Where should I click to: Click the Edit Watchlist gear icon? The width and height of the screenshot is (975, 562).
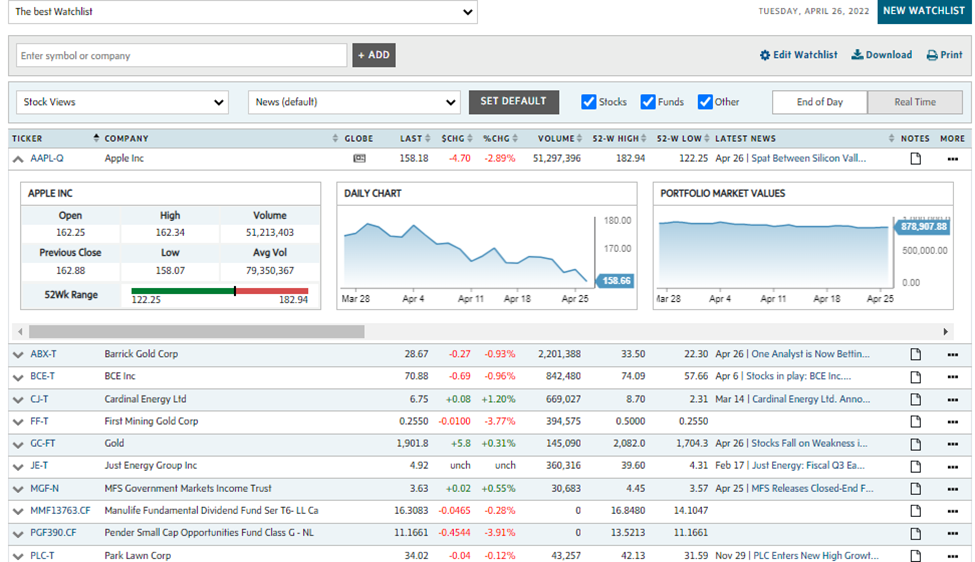[x=765, y=56]
